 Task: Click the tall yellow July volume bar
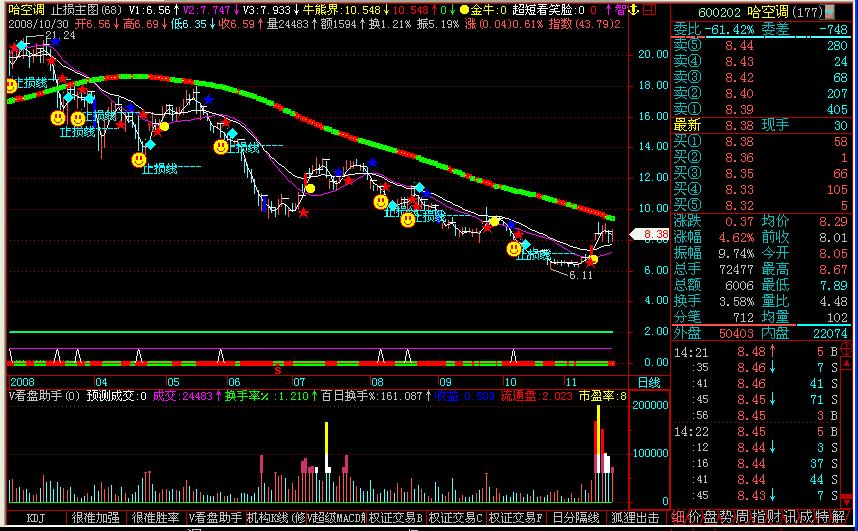[327, 446]
